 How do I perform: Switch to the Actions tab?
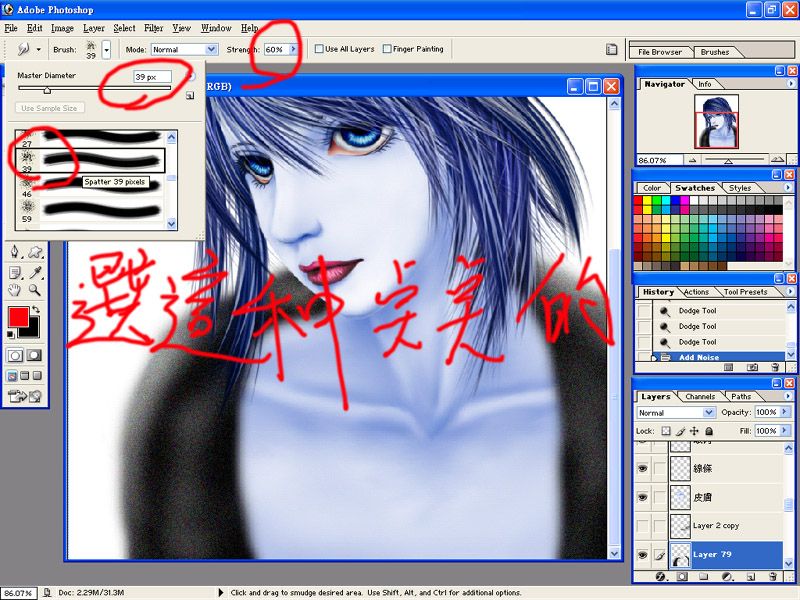coord(696,292)
